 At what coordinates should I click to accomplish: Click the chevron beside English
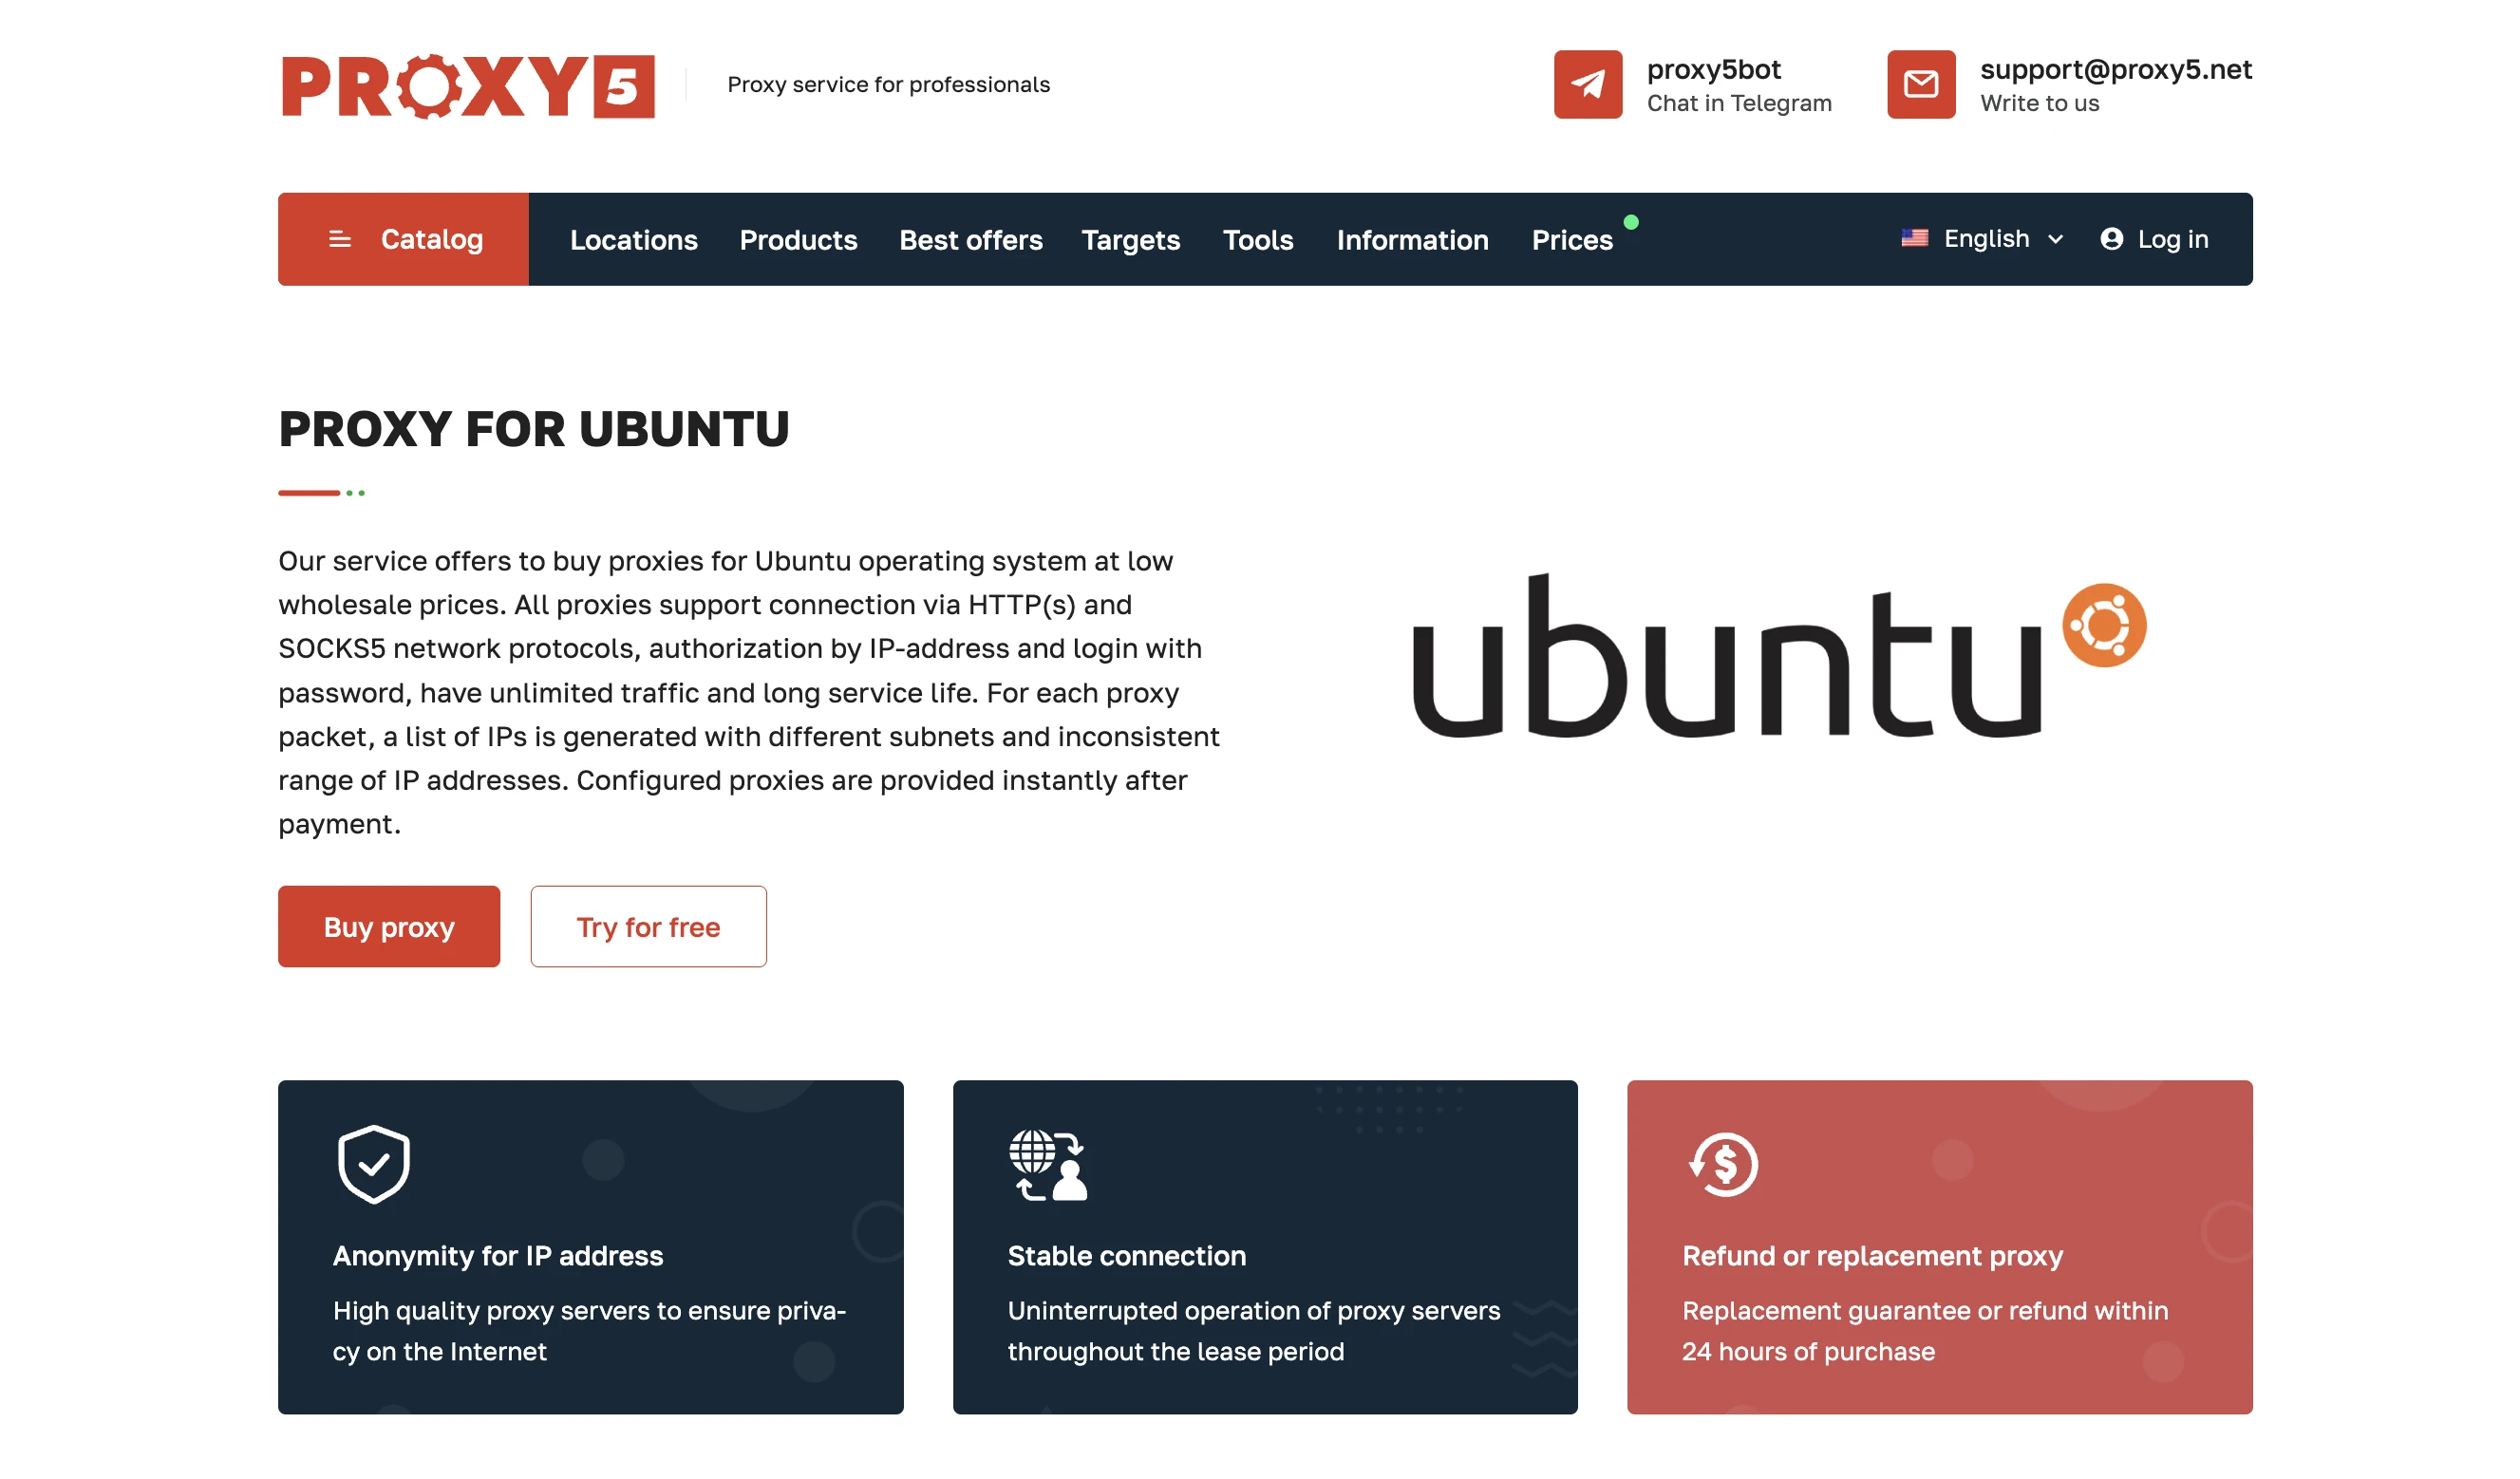tap(2055, 240)
